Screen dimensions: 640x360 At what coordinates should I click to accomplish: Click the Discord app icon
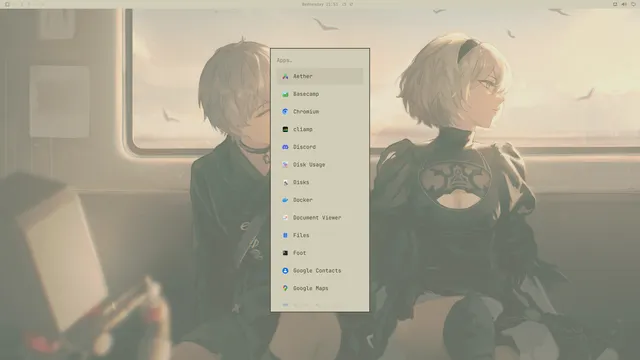point(285,147)
